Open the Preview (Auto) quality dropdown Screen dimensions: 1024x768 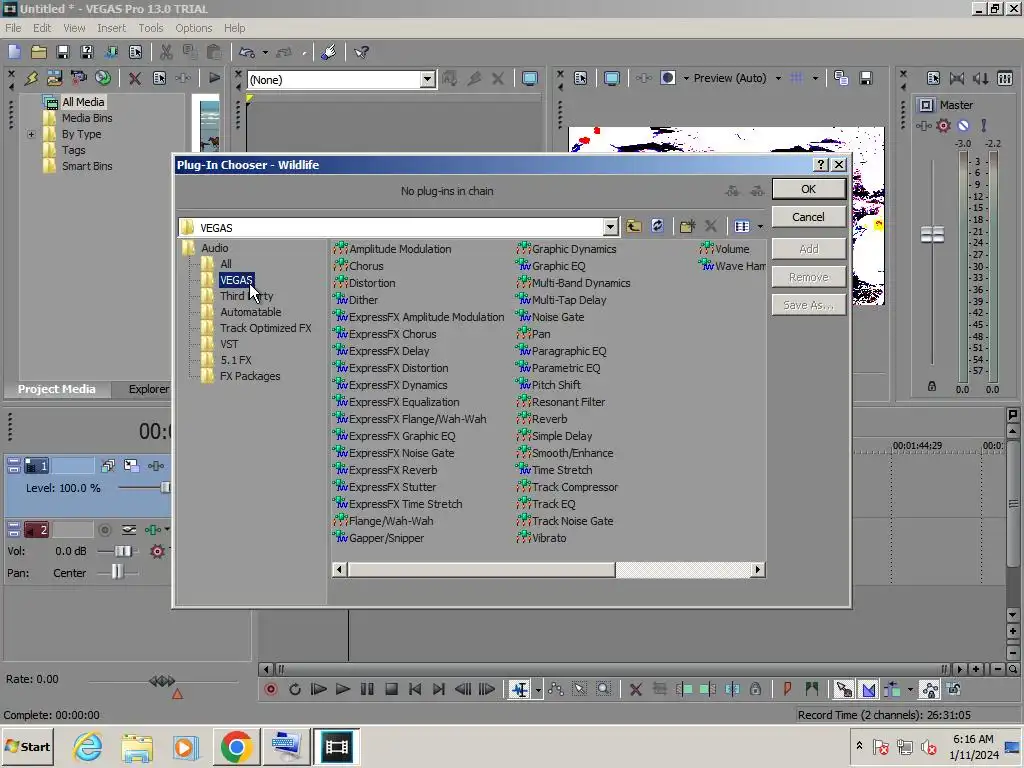pos(778,78)
